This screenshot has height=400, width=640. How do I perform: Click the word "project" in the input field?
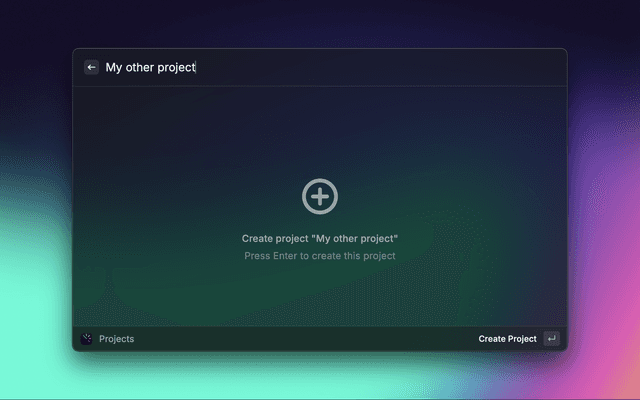tap(177, 68)
